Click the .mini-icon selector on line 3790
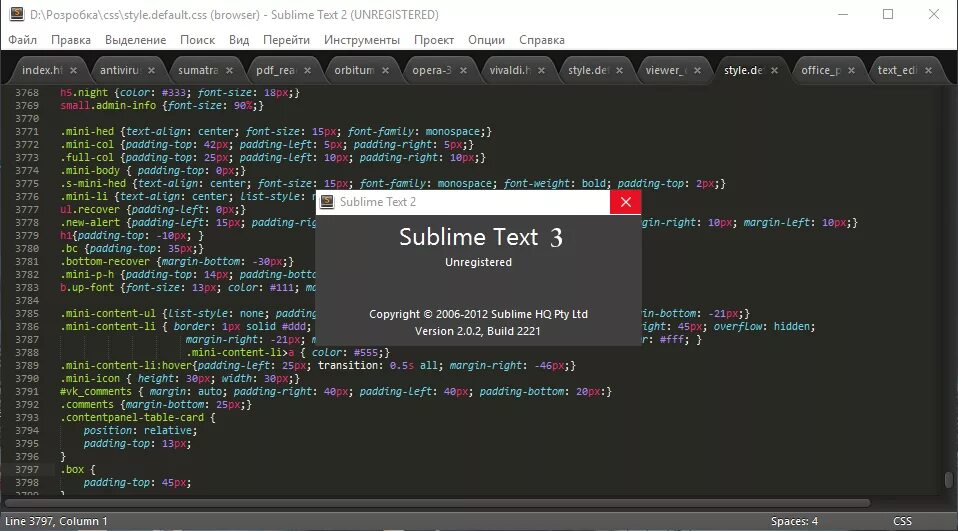This screenshot has width=958, height=531. click(x=90, y=379)
